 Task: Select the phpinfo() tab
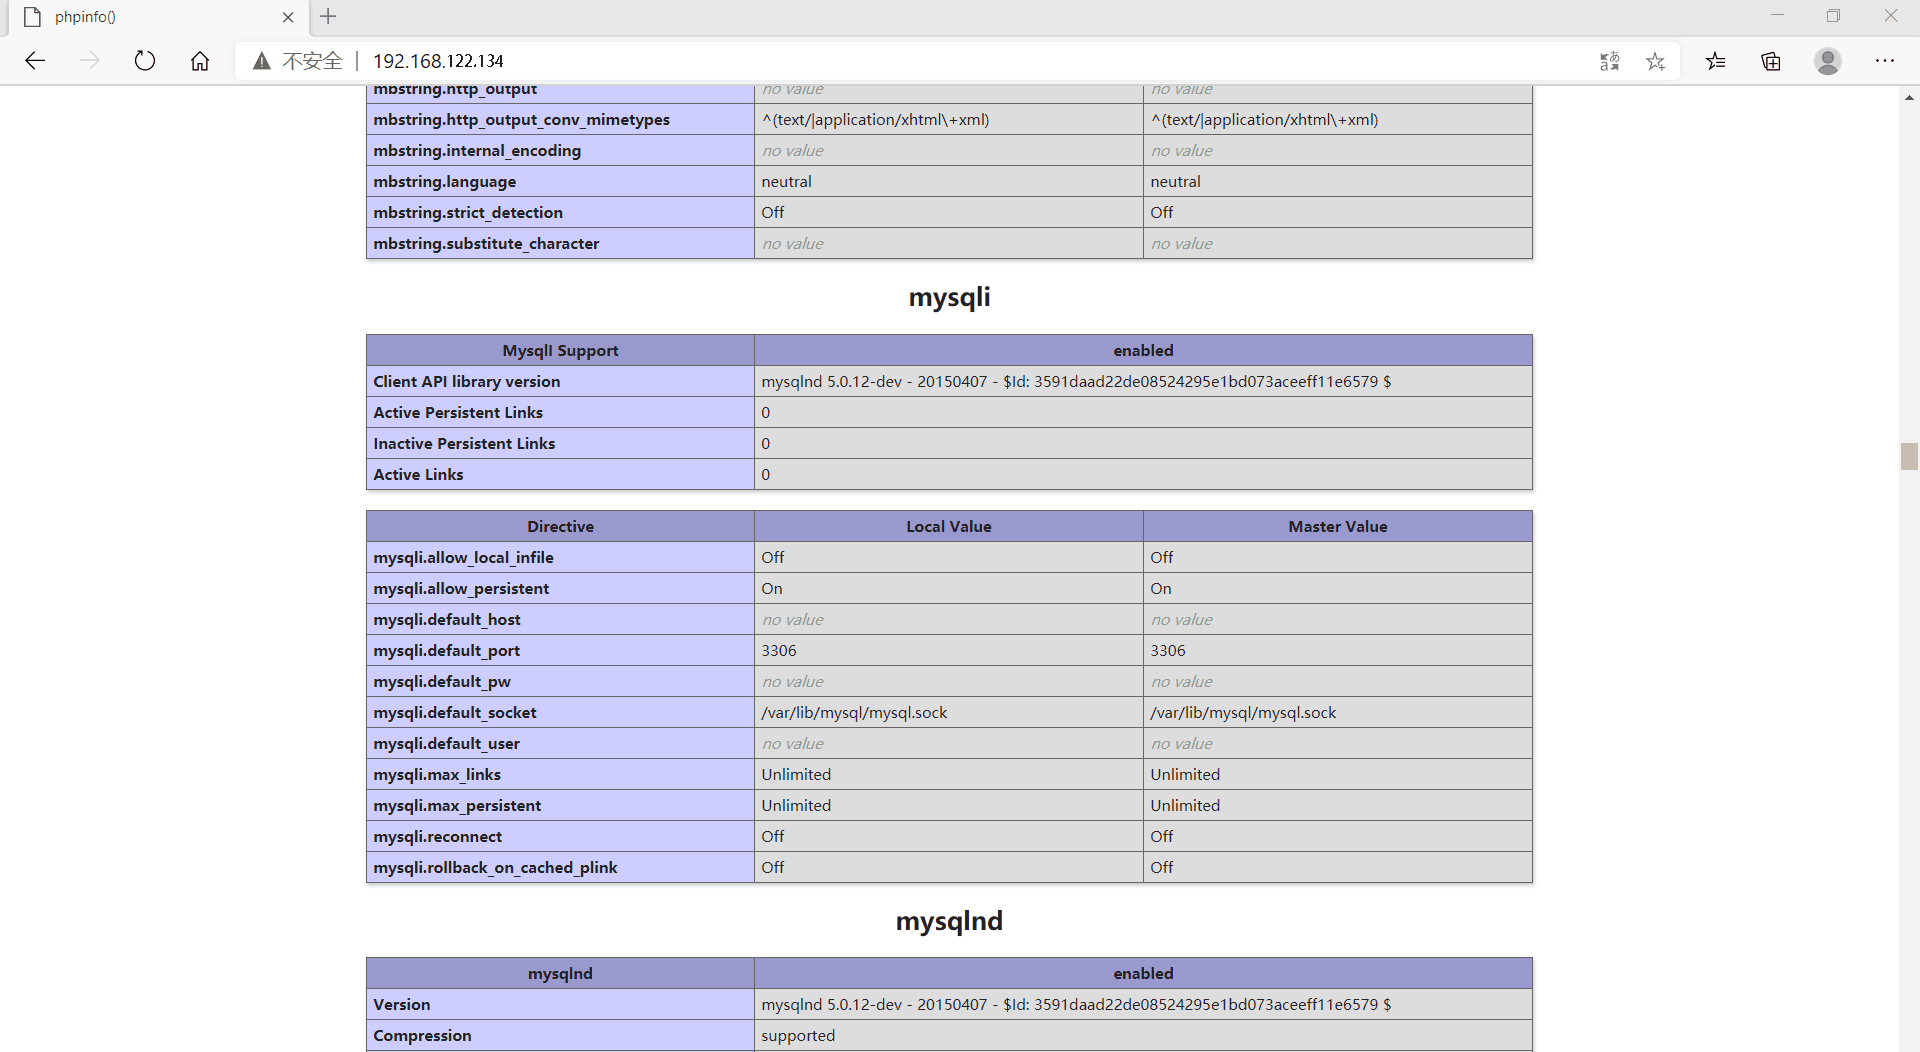pos(158,17)
